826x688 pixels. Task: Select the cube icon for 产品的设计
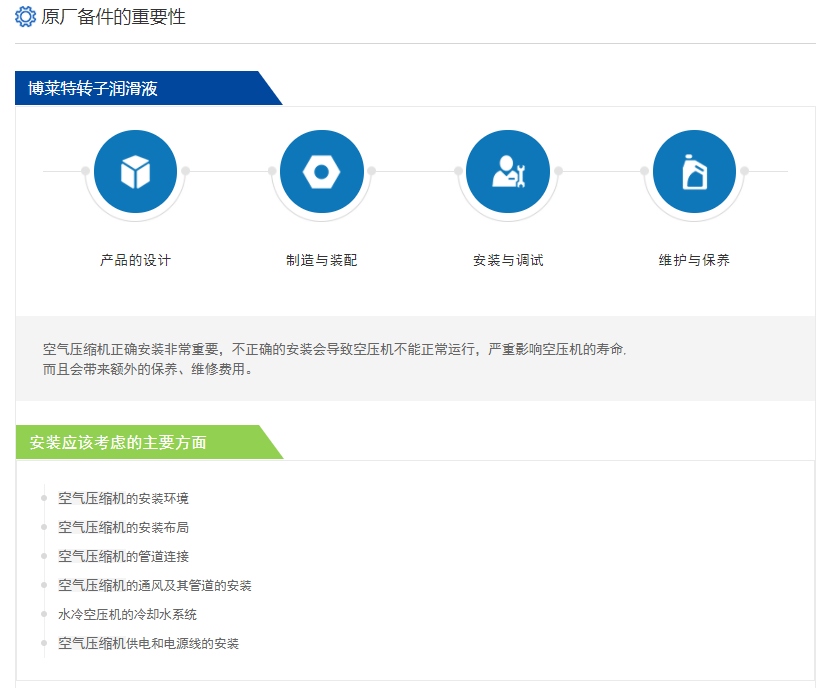135,172
